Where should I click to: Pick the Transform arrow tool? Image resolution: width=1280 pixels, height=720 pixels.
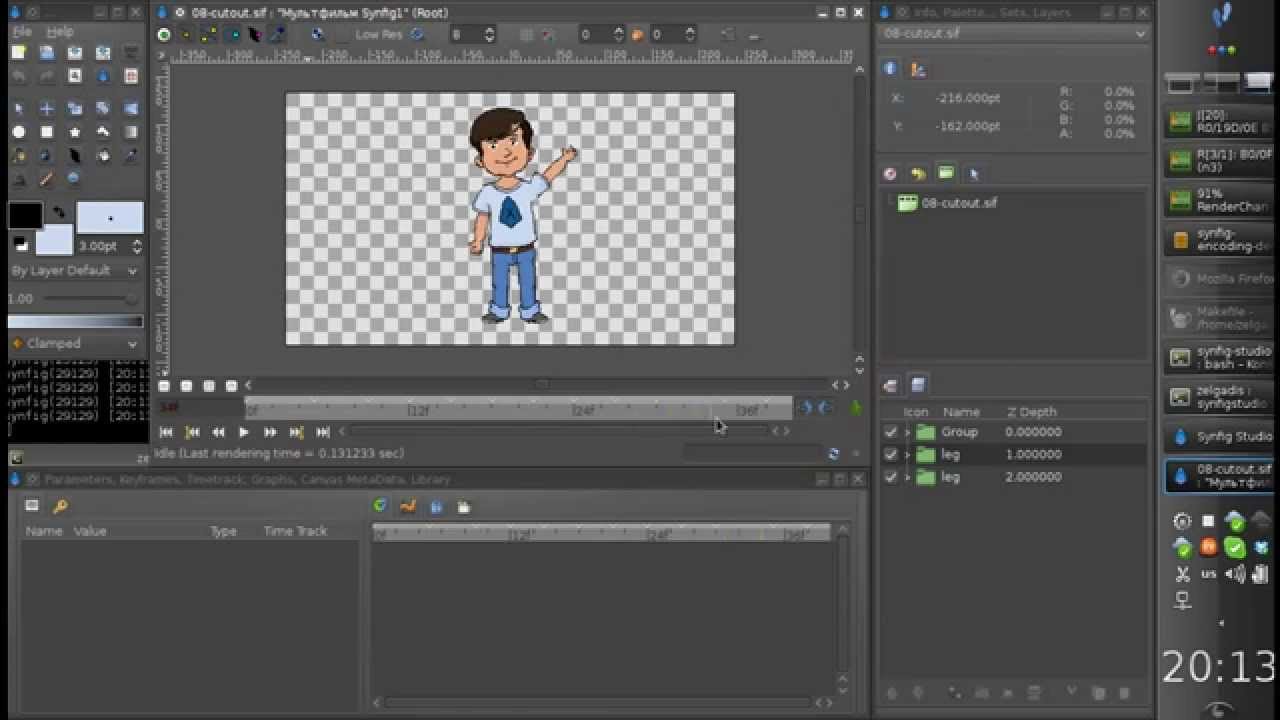pyautogui.click(x=18, y=109)
